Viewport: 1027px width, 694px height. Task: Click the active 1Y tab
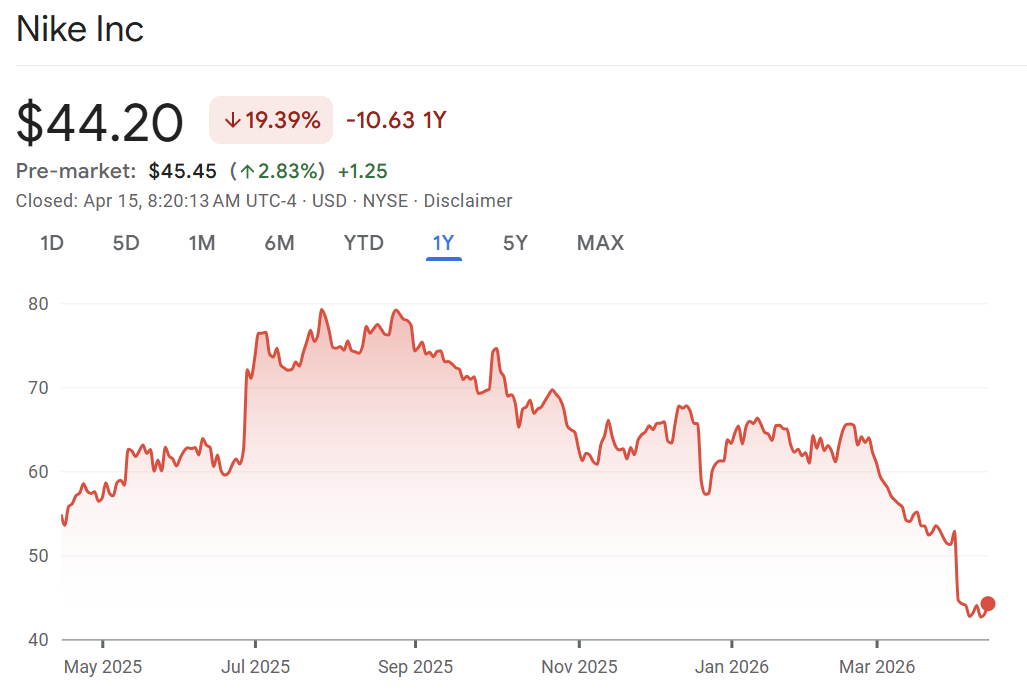444,243
